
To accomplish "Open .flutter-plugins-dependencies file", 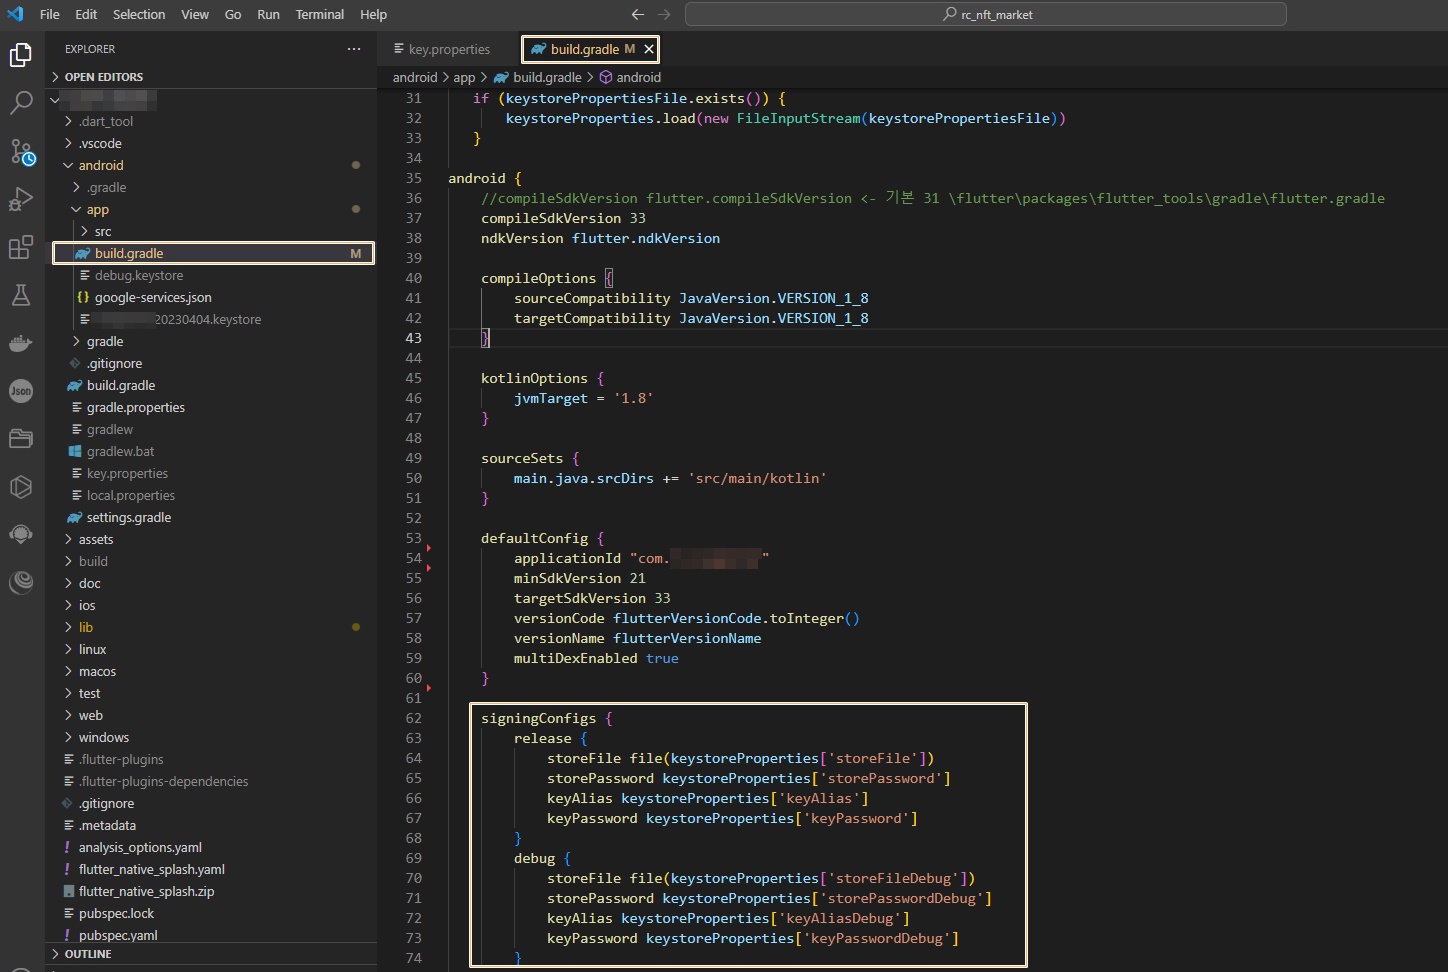I will pyautogui.click(x=164, y=781).
